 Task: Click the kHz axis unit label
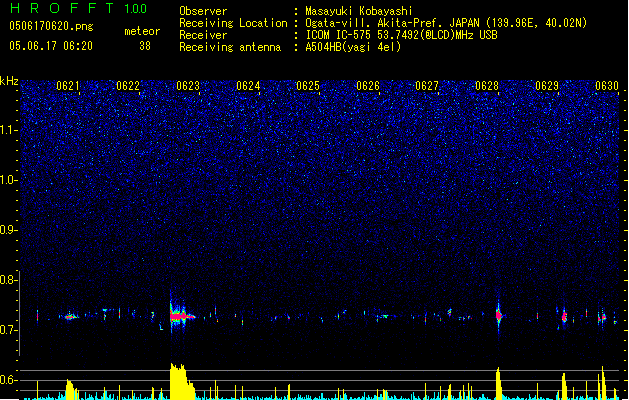tap(9, 81)
